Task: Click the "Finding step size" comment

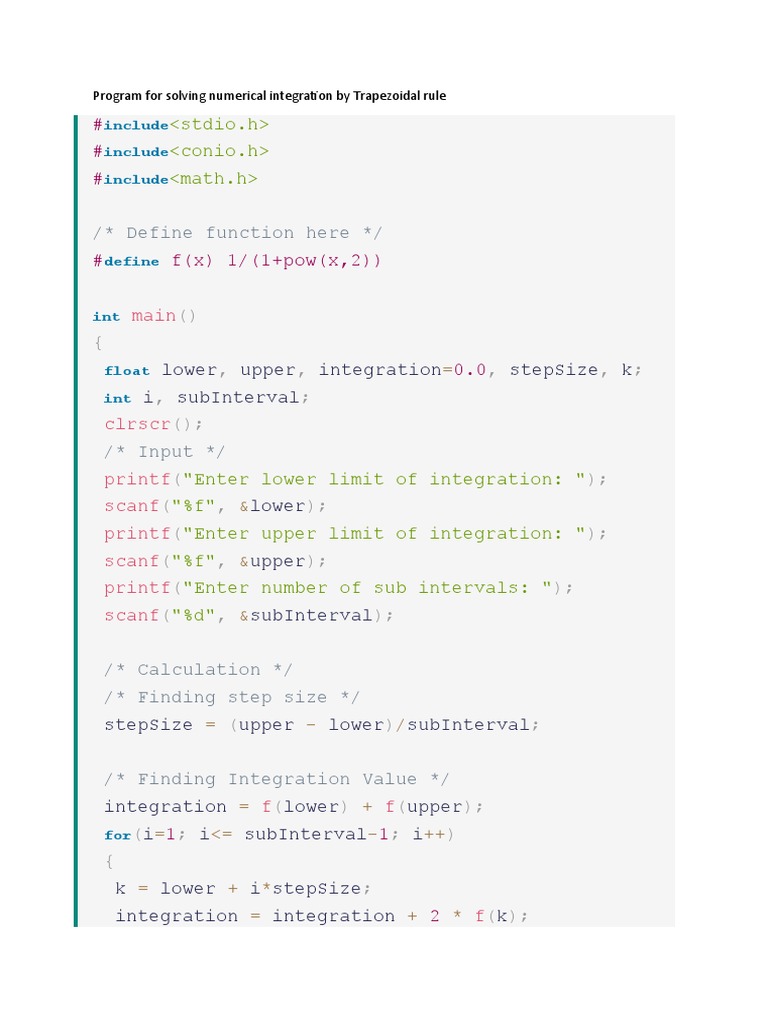Action: (x=232, y=697)
